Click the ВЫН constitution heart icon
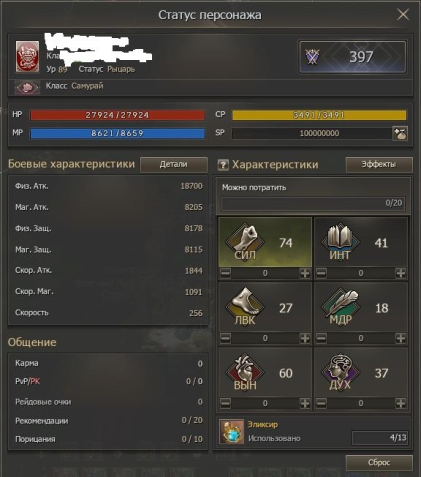 (245, 372)
